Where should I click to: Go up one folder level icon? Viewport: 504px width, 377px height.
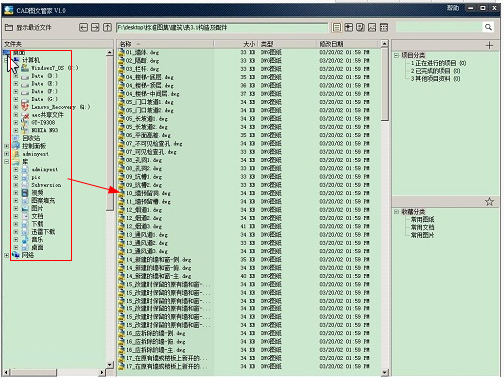pyautogui.click(x=107, y=27)
